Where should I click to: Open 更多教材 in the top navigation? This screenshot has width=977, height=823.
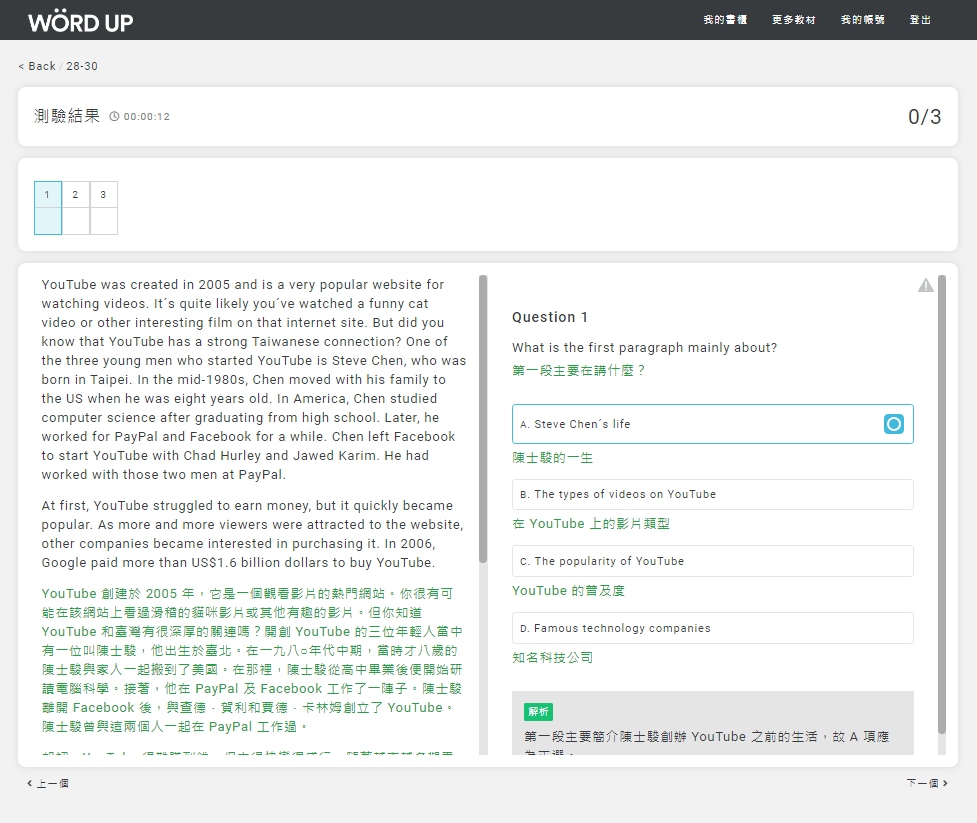point(793,20)
